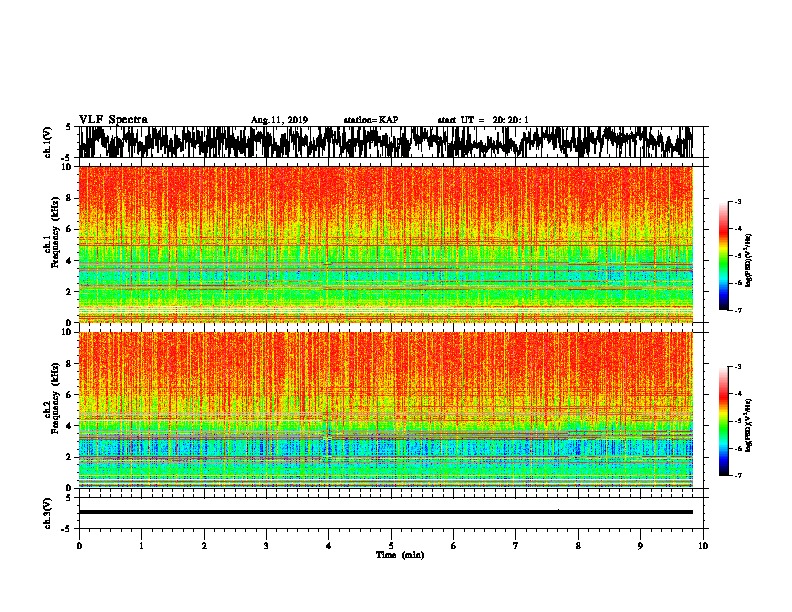This screenshot has height=612, width=792.
Task: Click the ch.1 spectrogram color scale bar
Action: tap(723, 256)
